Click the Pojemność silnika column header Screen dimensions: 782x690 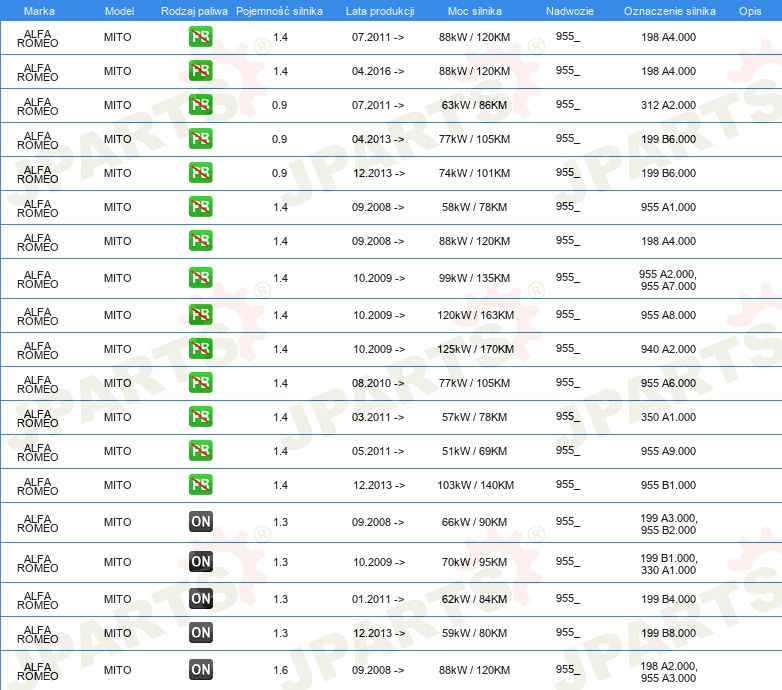[279, 11]
